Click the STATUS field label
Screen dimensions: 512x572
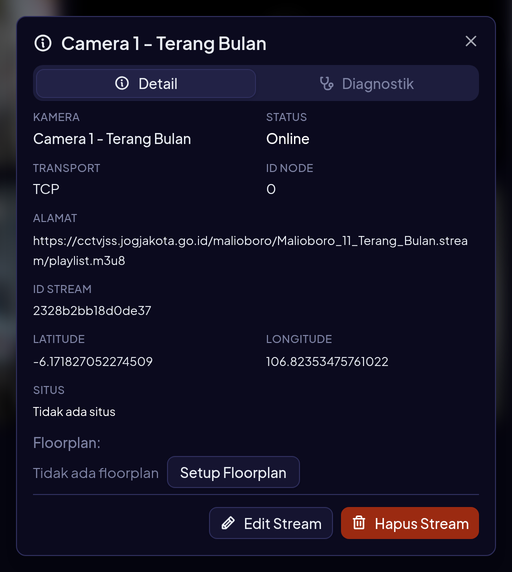286,117
